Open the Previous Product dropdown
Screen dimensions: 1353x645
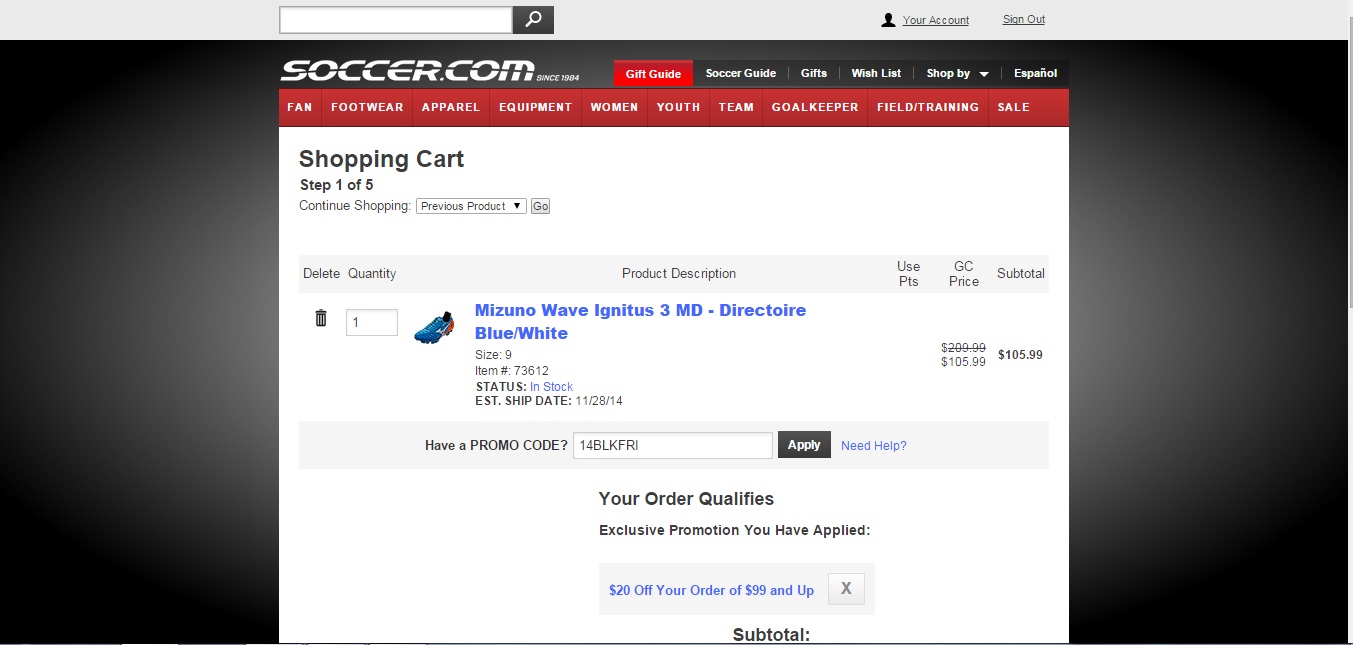(x=471, y=206)
